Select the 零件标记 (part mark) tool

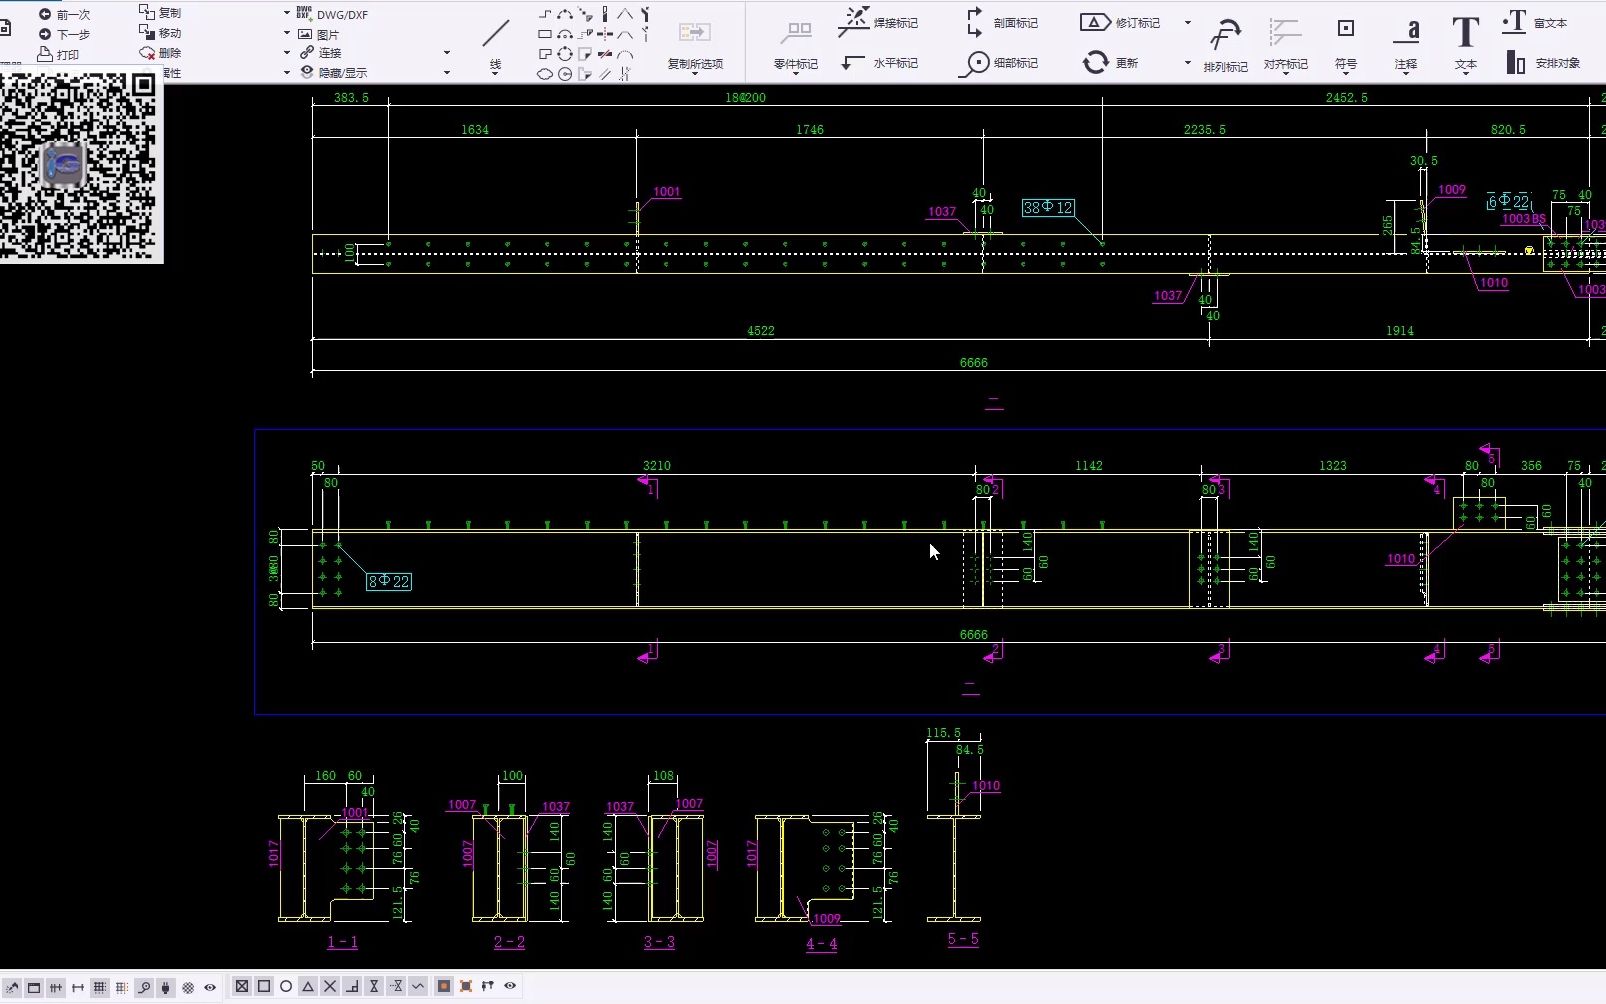click(796, 42)
